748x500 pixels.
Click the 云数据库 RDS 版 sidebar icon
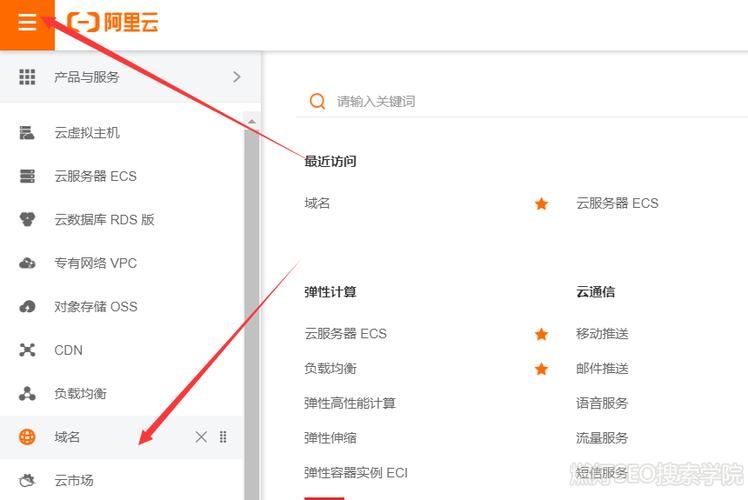coord(27,219)
